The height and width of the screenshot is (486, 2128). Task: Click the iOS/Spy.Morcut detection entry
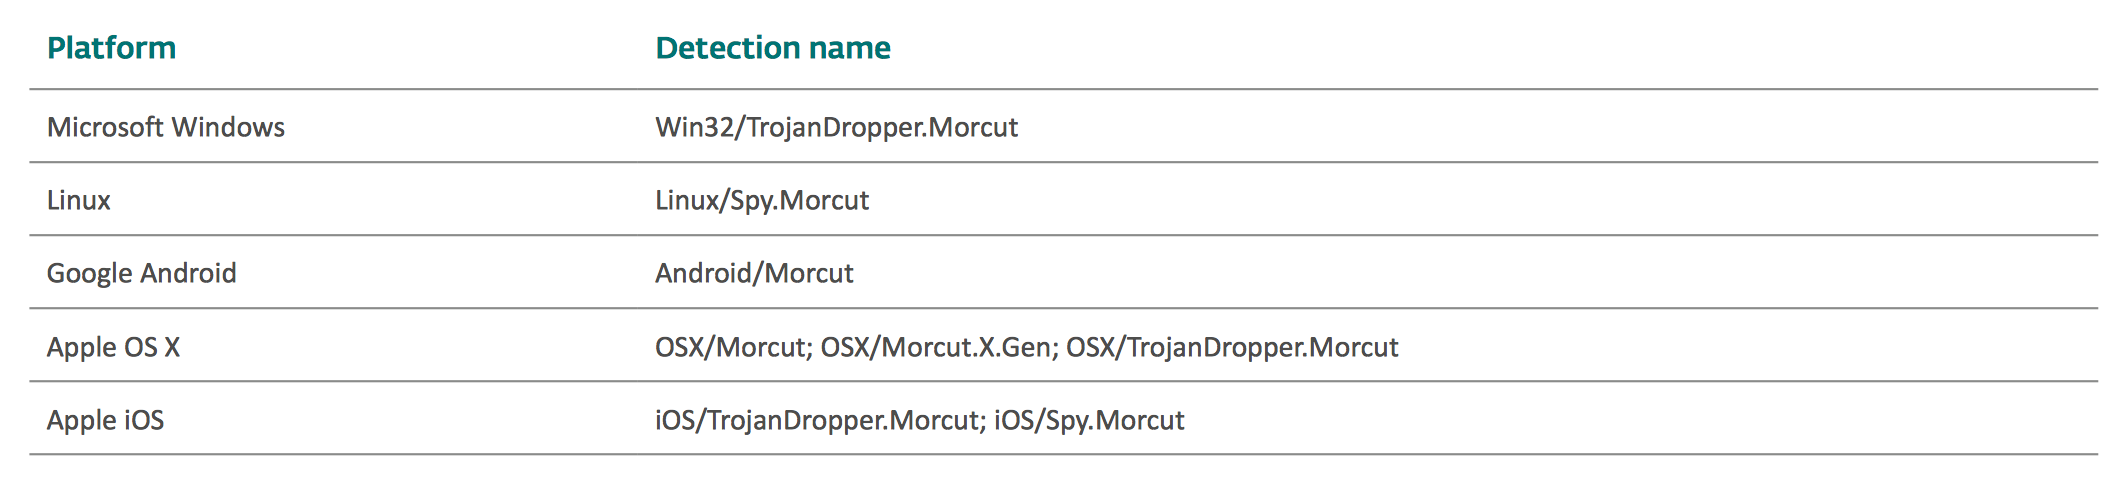click(x=1089, y=420)
